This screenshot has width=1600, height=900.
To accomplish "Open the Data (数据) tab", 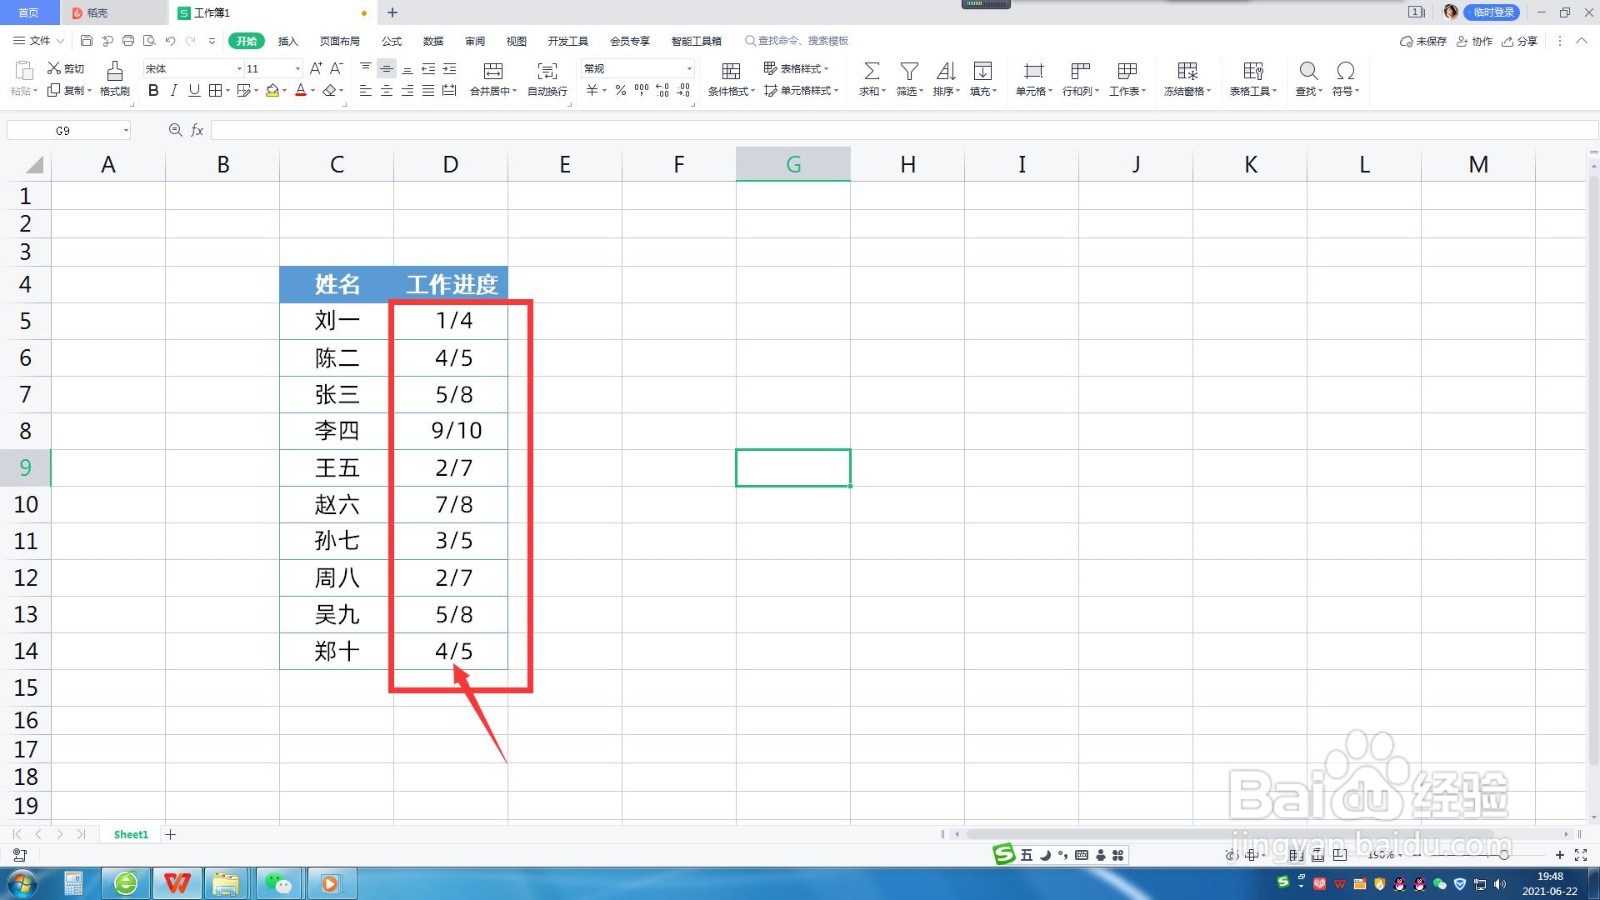I will pyautogui.click(x=433, y=41).
